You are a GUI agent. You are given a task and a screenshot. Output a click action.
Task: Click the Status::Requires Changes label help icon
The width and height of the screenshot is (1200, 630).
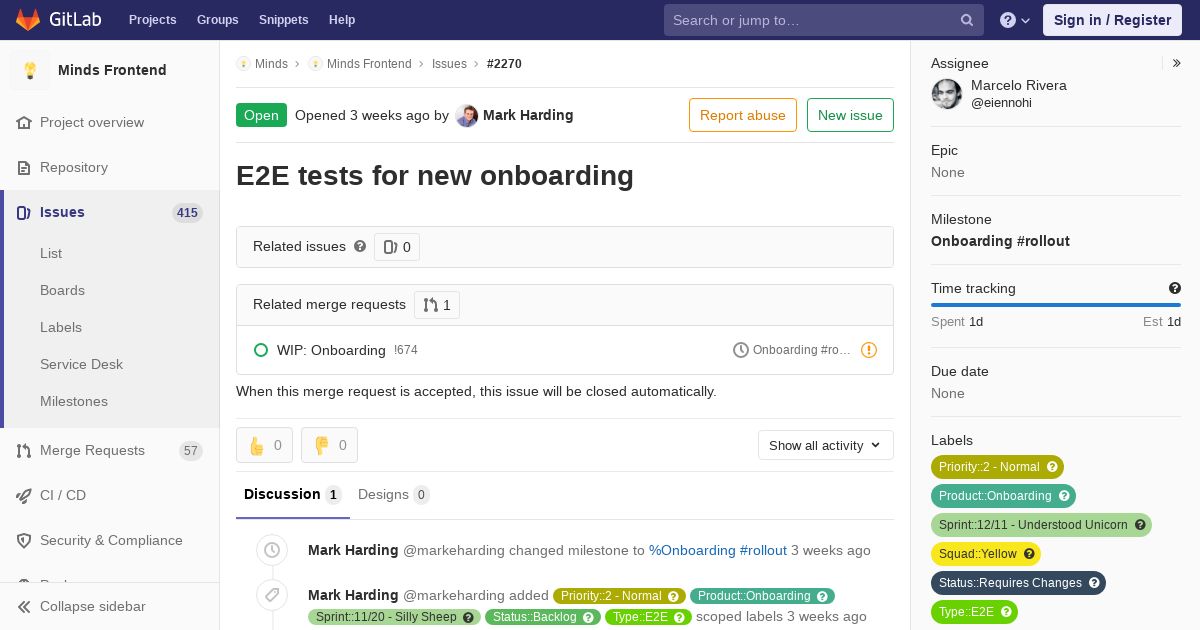1094,583
